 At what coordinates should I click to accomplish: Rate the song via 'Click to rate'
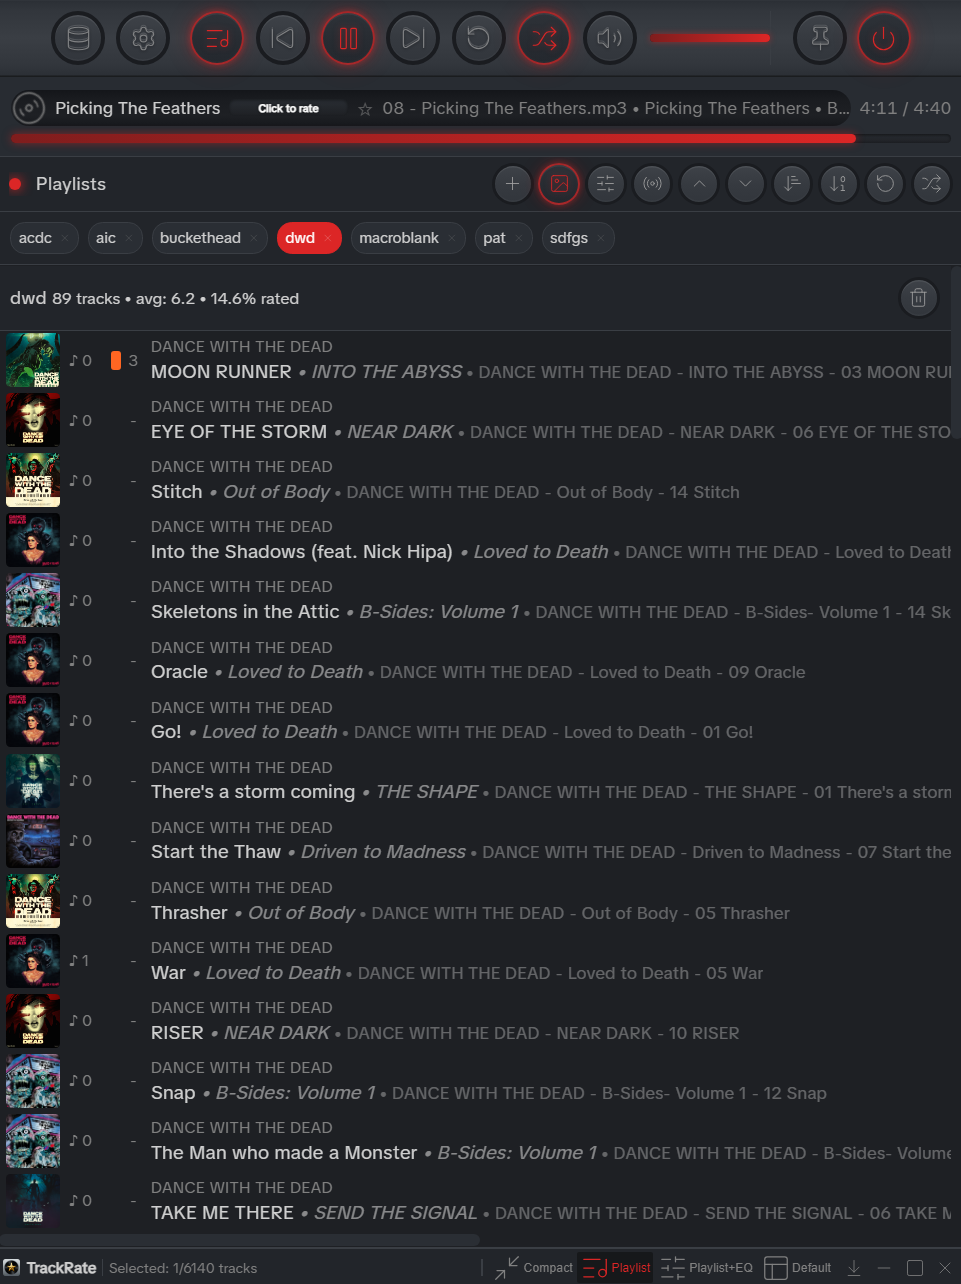point(287,108)
